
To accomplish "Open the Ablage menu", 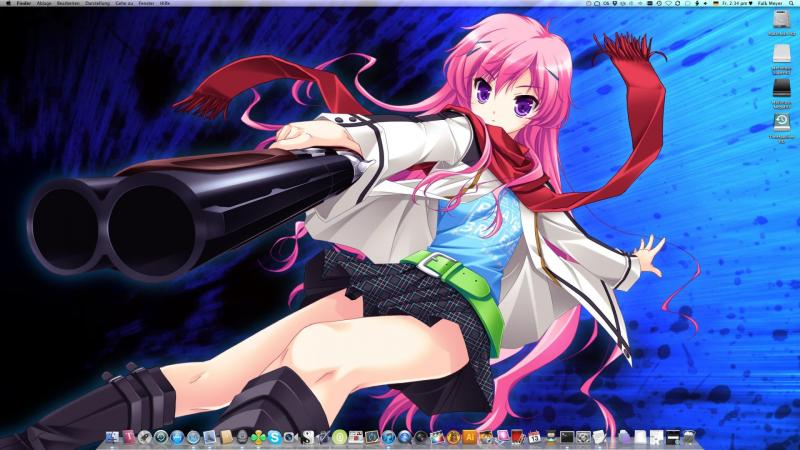I will [44, 3].
